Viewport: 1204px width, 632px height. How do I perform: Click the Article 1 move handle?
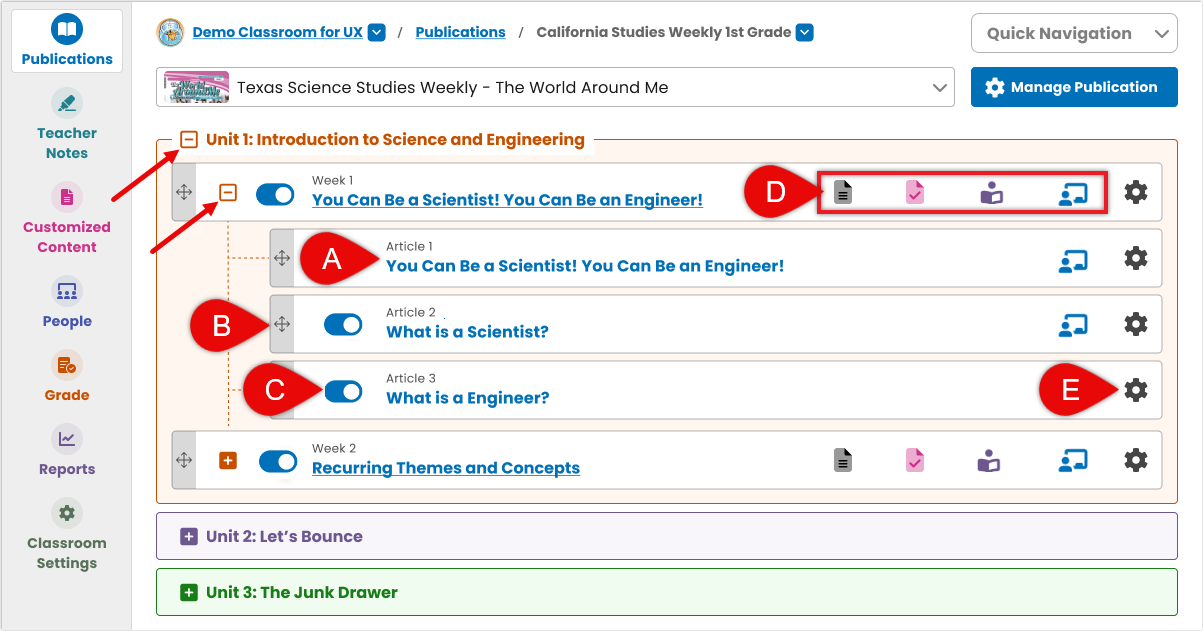pyautogui.click(x=282, y=259)
